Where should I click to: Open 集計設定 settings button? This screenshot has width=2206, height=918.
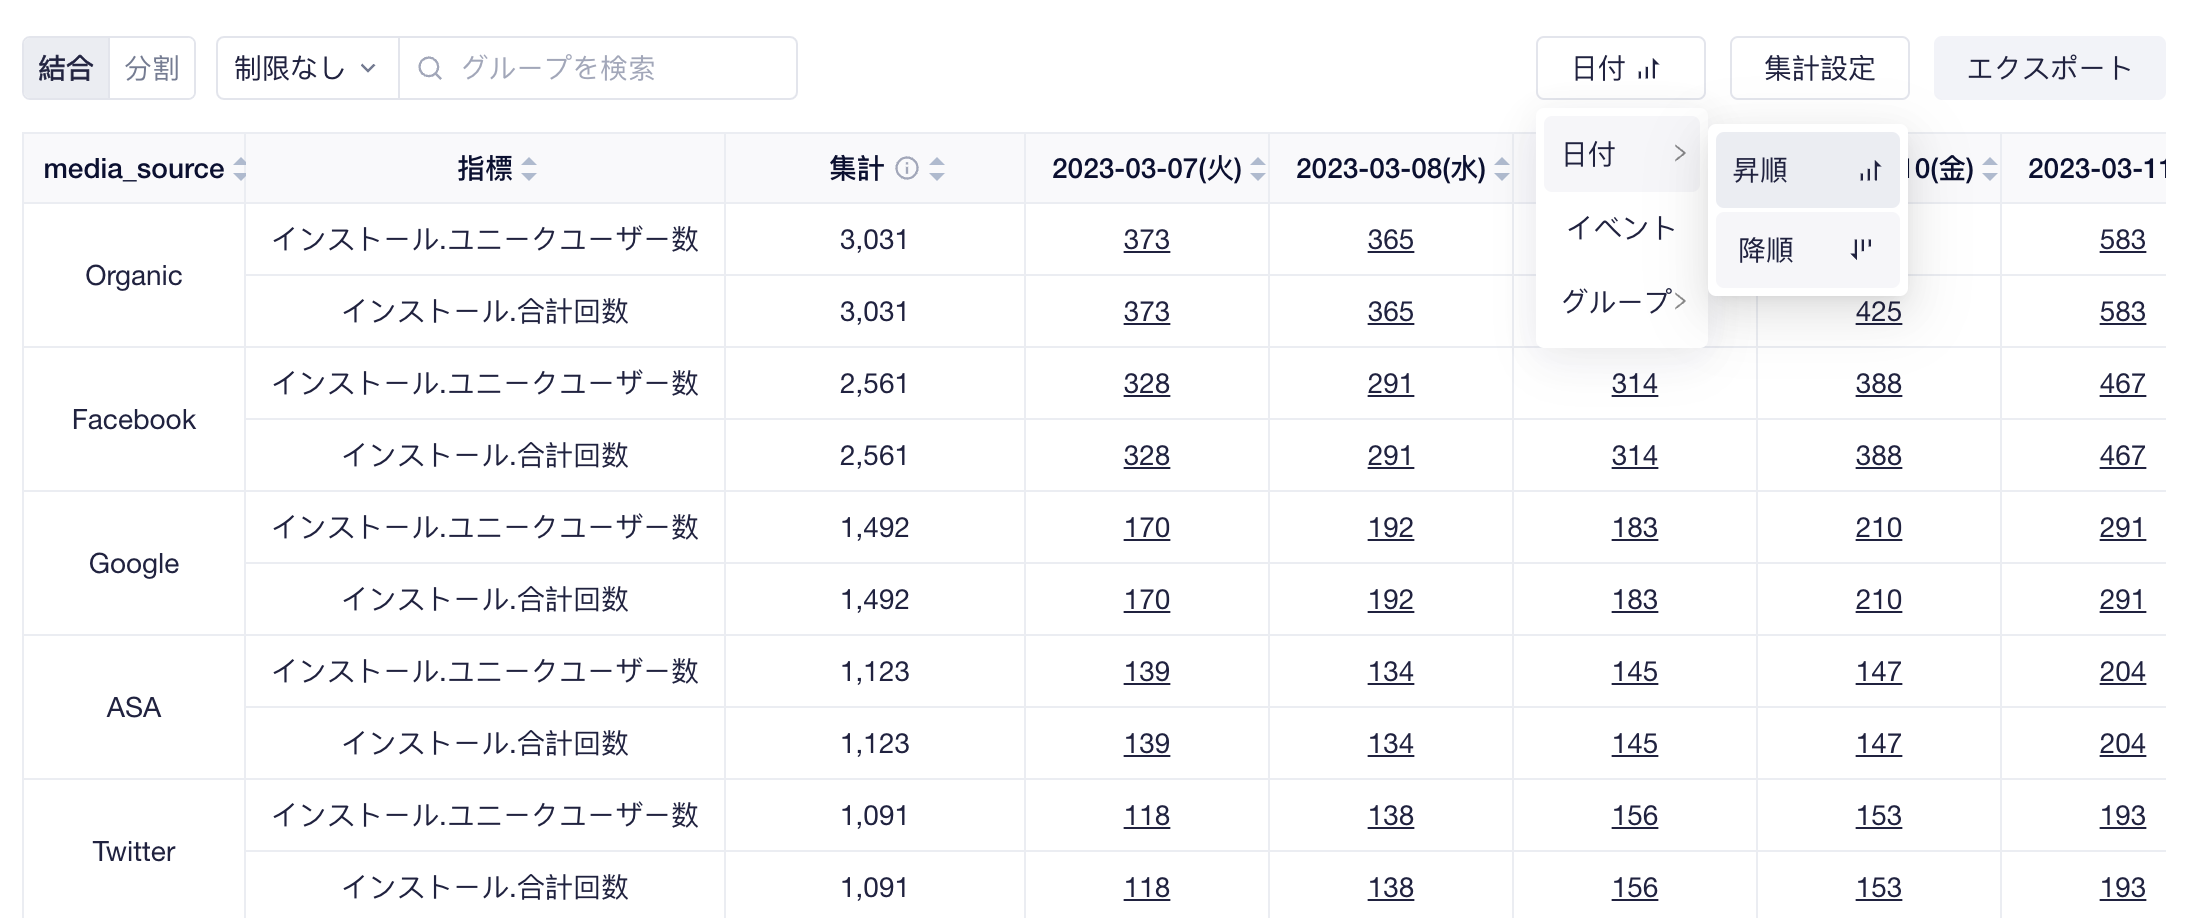1819,68
